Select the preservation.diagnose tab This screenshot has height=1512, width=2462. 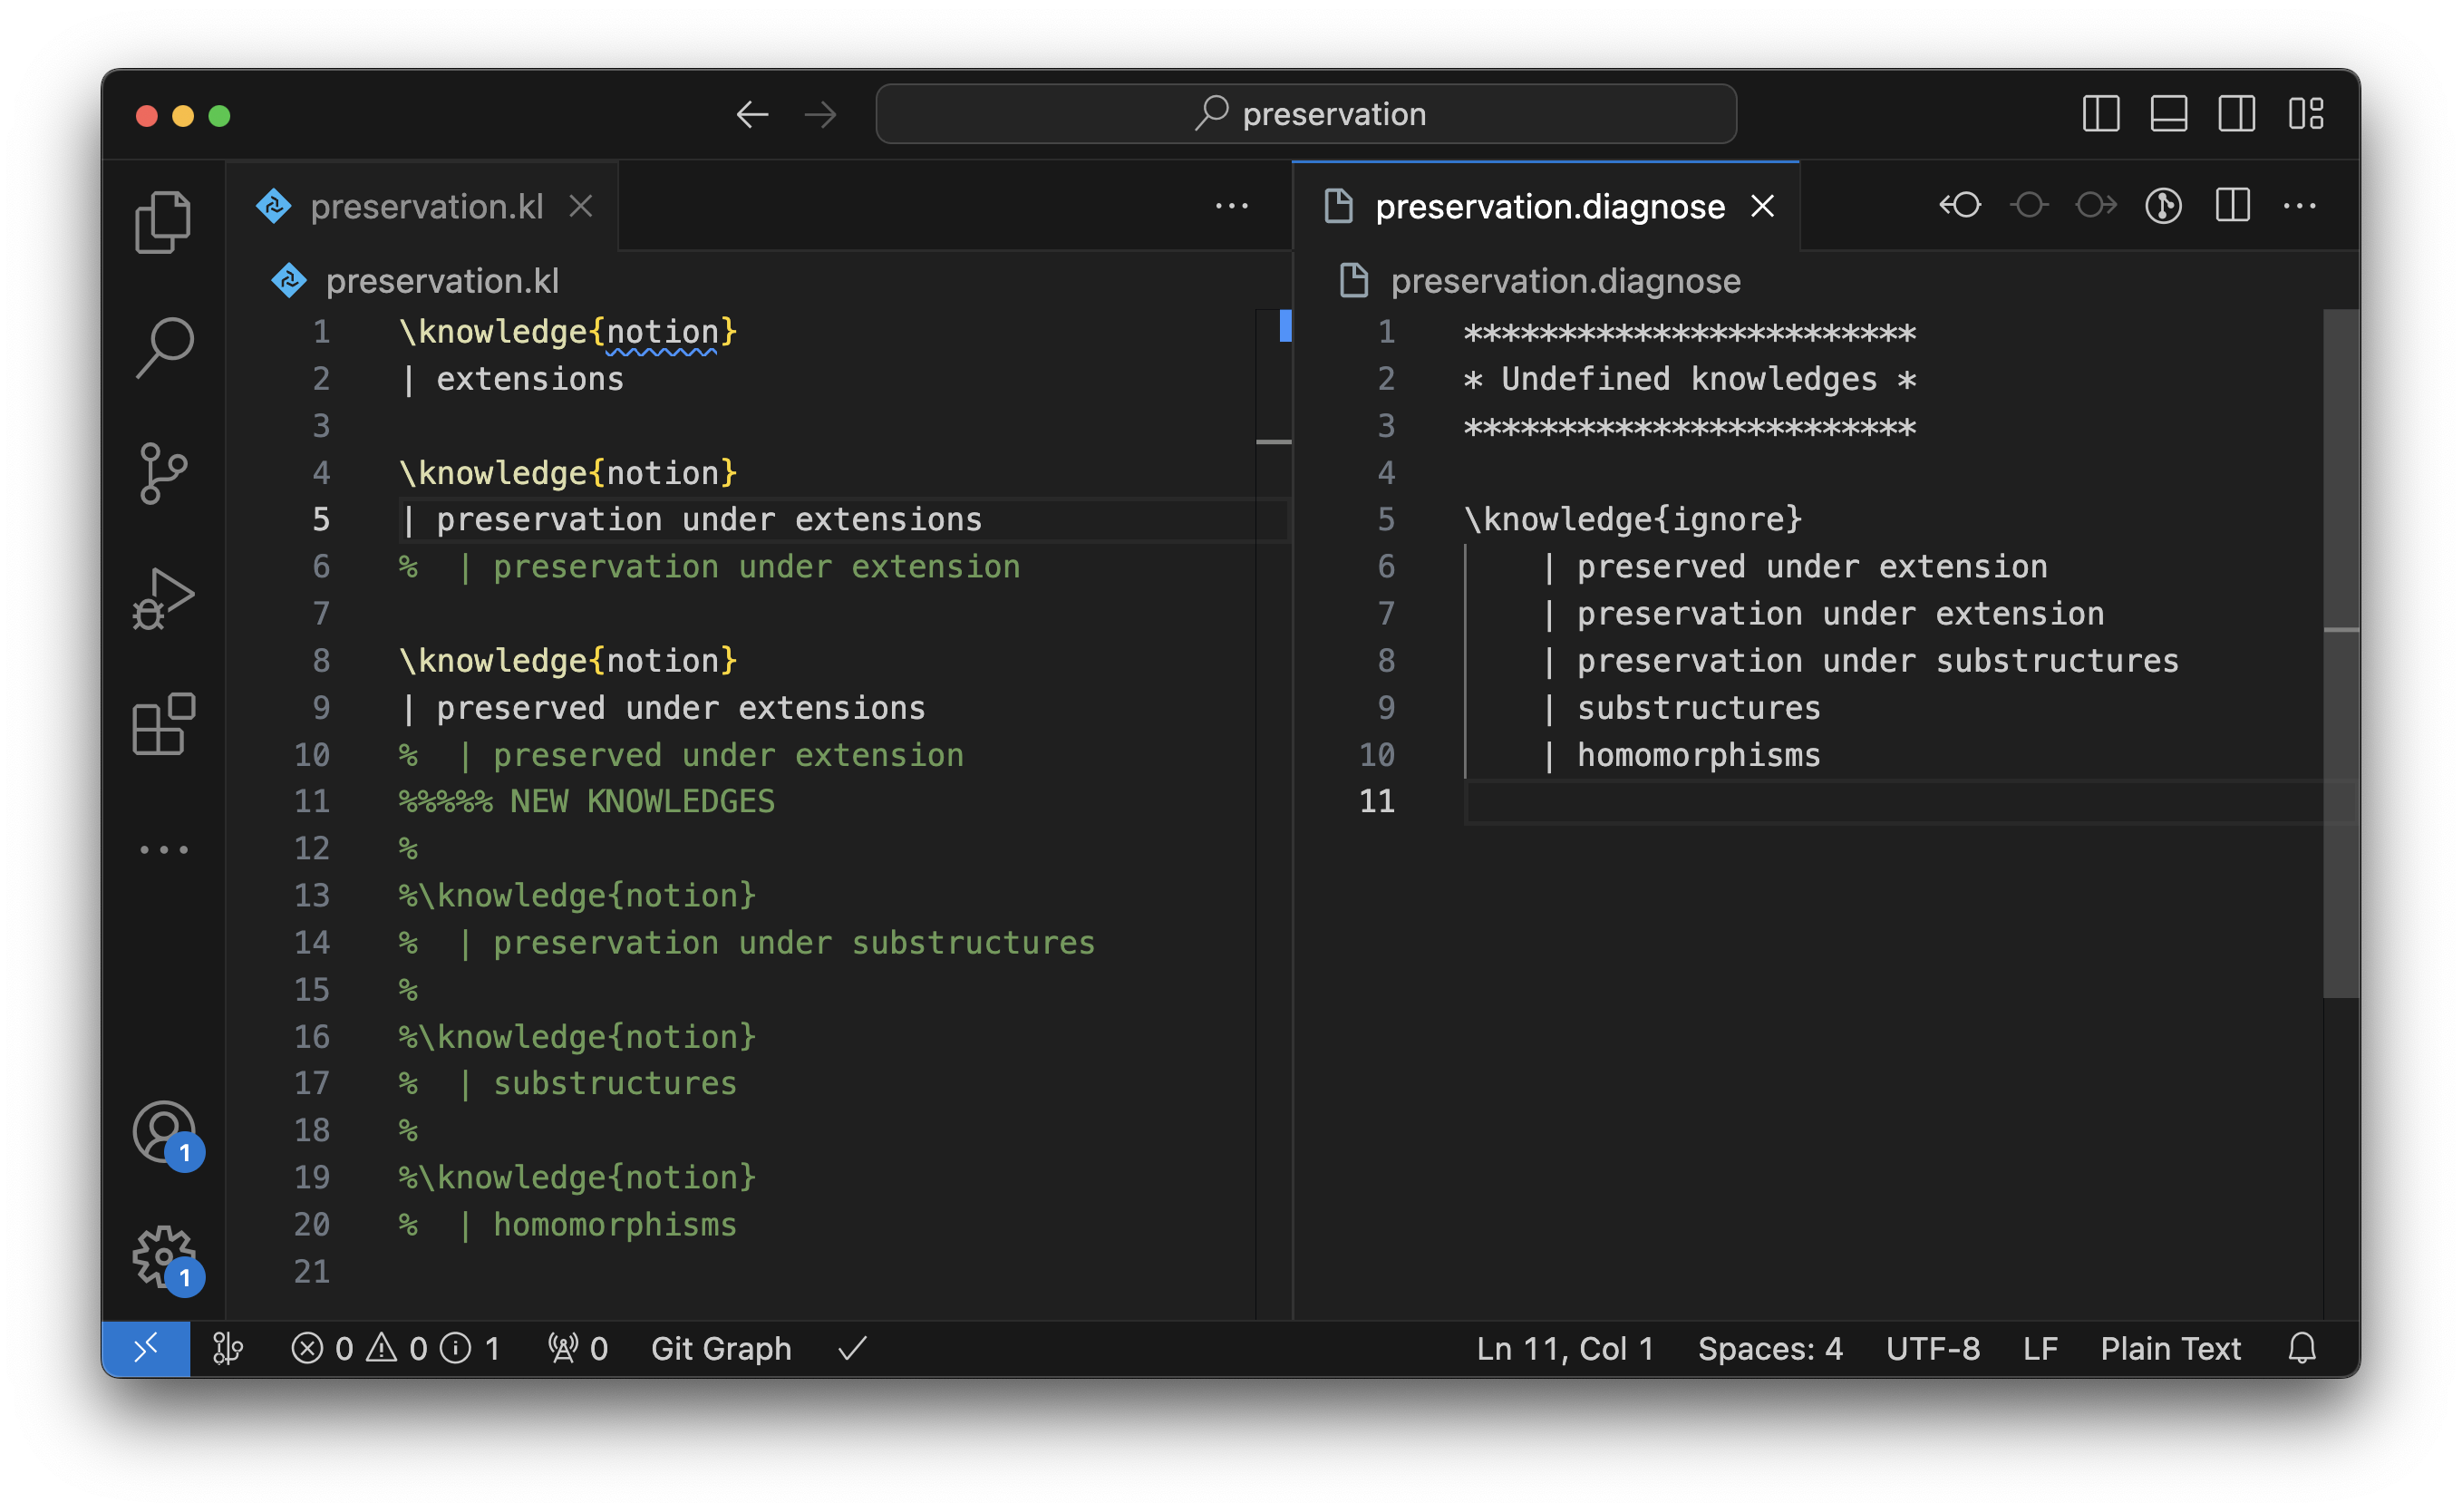pyautogui.click(x=1548, y=206)
